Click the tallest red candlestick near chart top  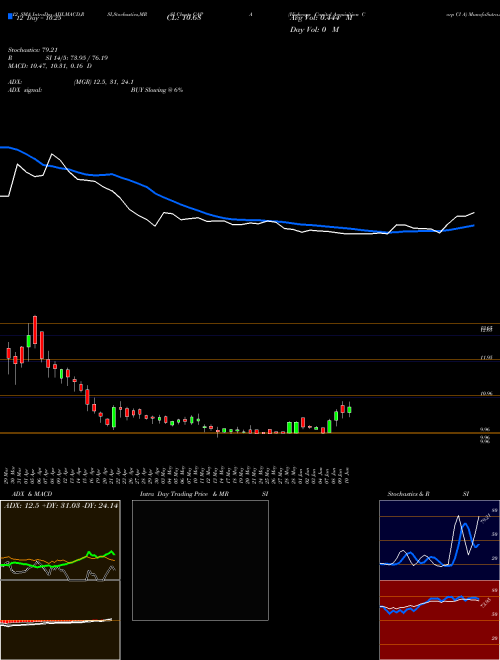pos(35,330)
